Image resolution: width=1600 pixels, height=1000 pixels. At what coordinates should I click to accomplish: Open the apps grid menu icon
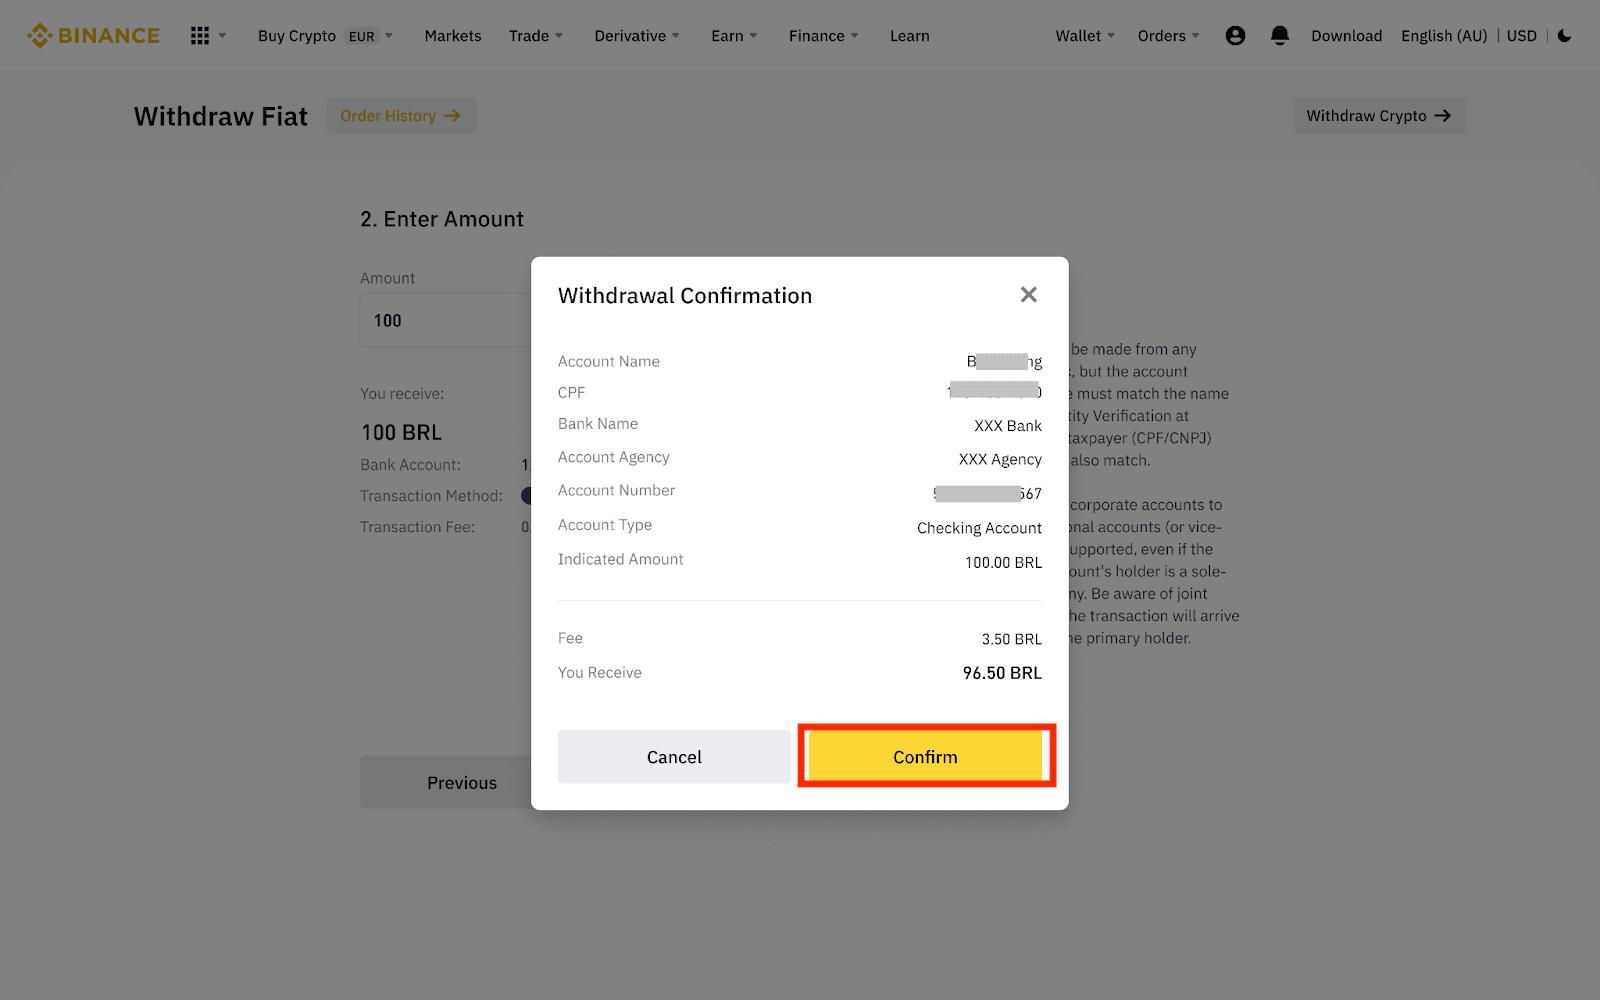200,36
